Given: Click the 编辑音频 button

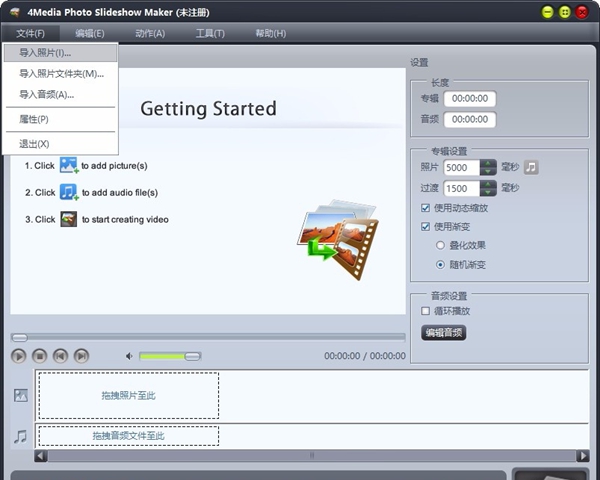Looking at the screenshot, I should click(x=443, y=333).
